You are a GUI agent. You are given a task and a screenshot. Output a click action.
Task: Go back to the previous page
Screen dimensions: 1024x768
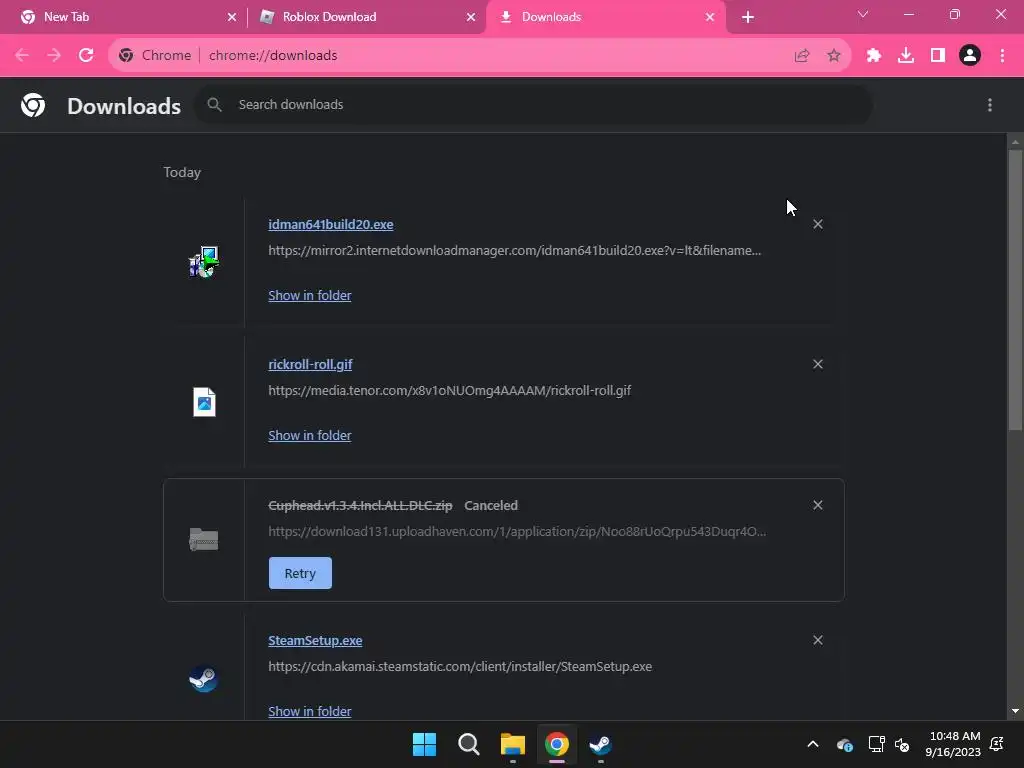coord(22,55)
